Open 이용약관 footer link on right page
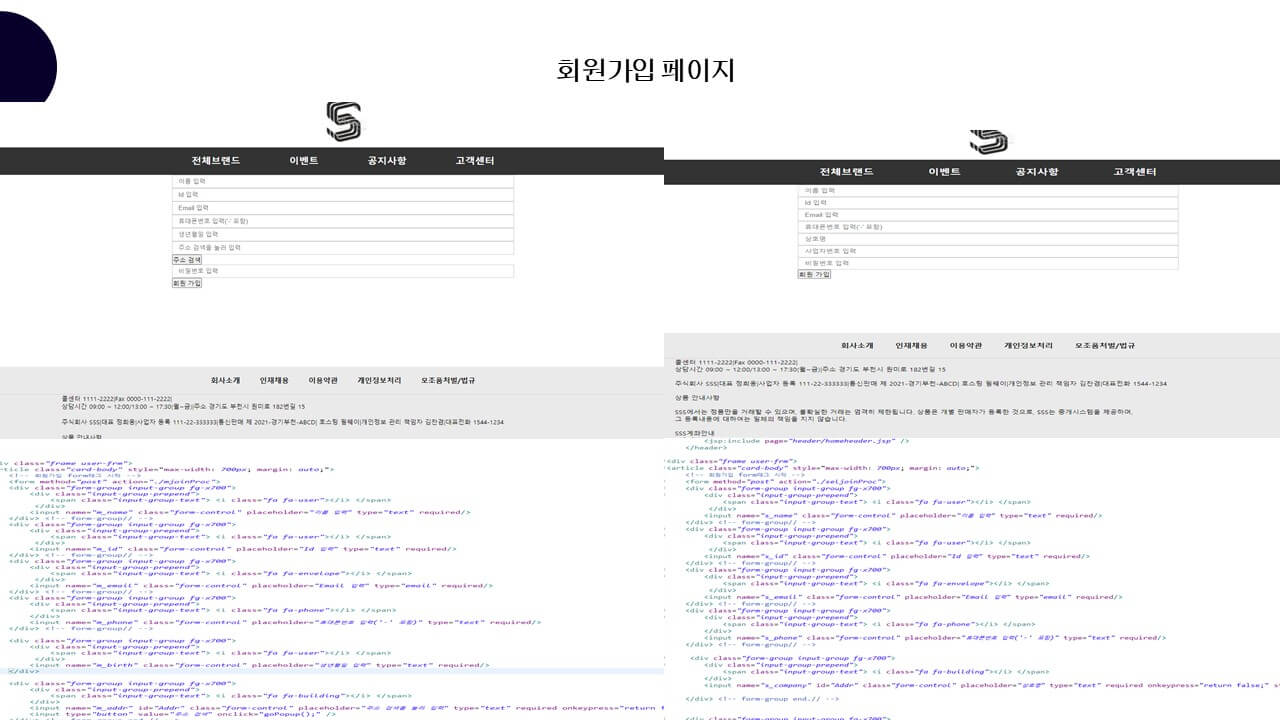 point(966,345)
